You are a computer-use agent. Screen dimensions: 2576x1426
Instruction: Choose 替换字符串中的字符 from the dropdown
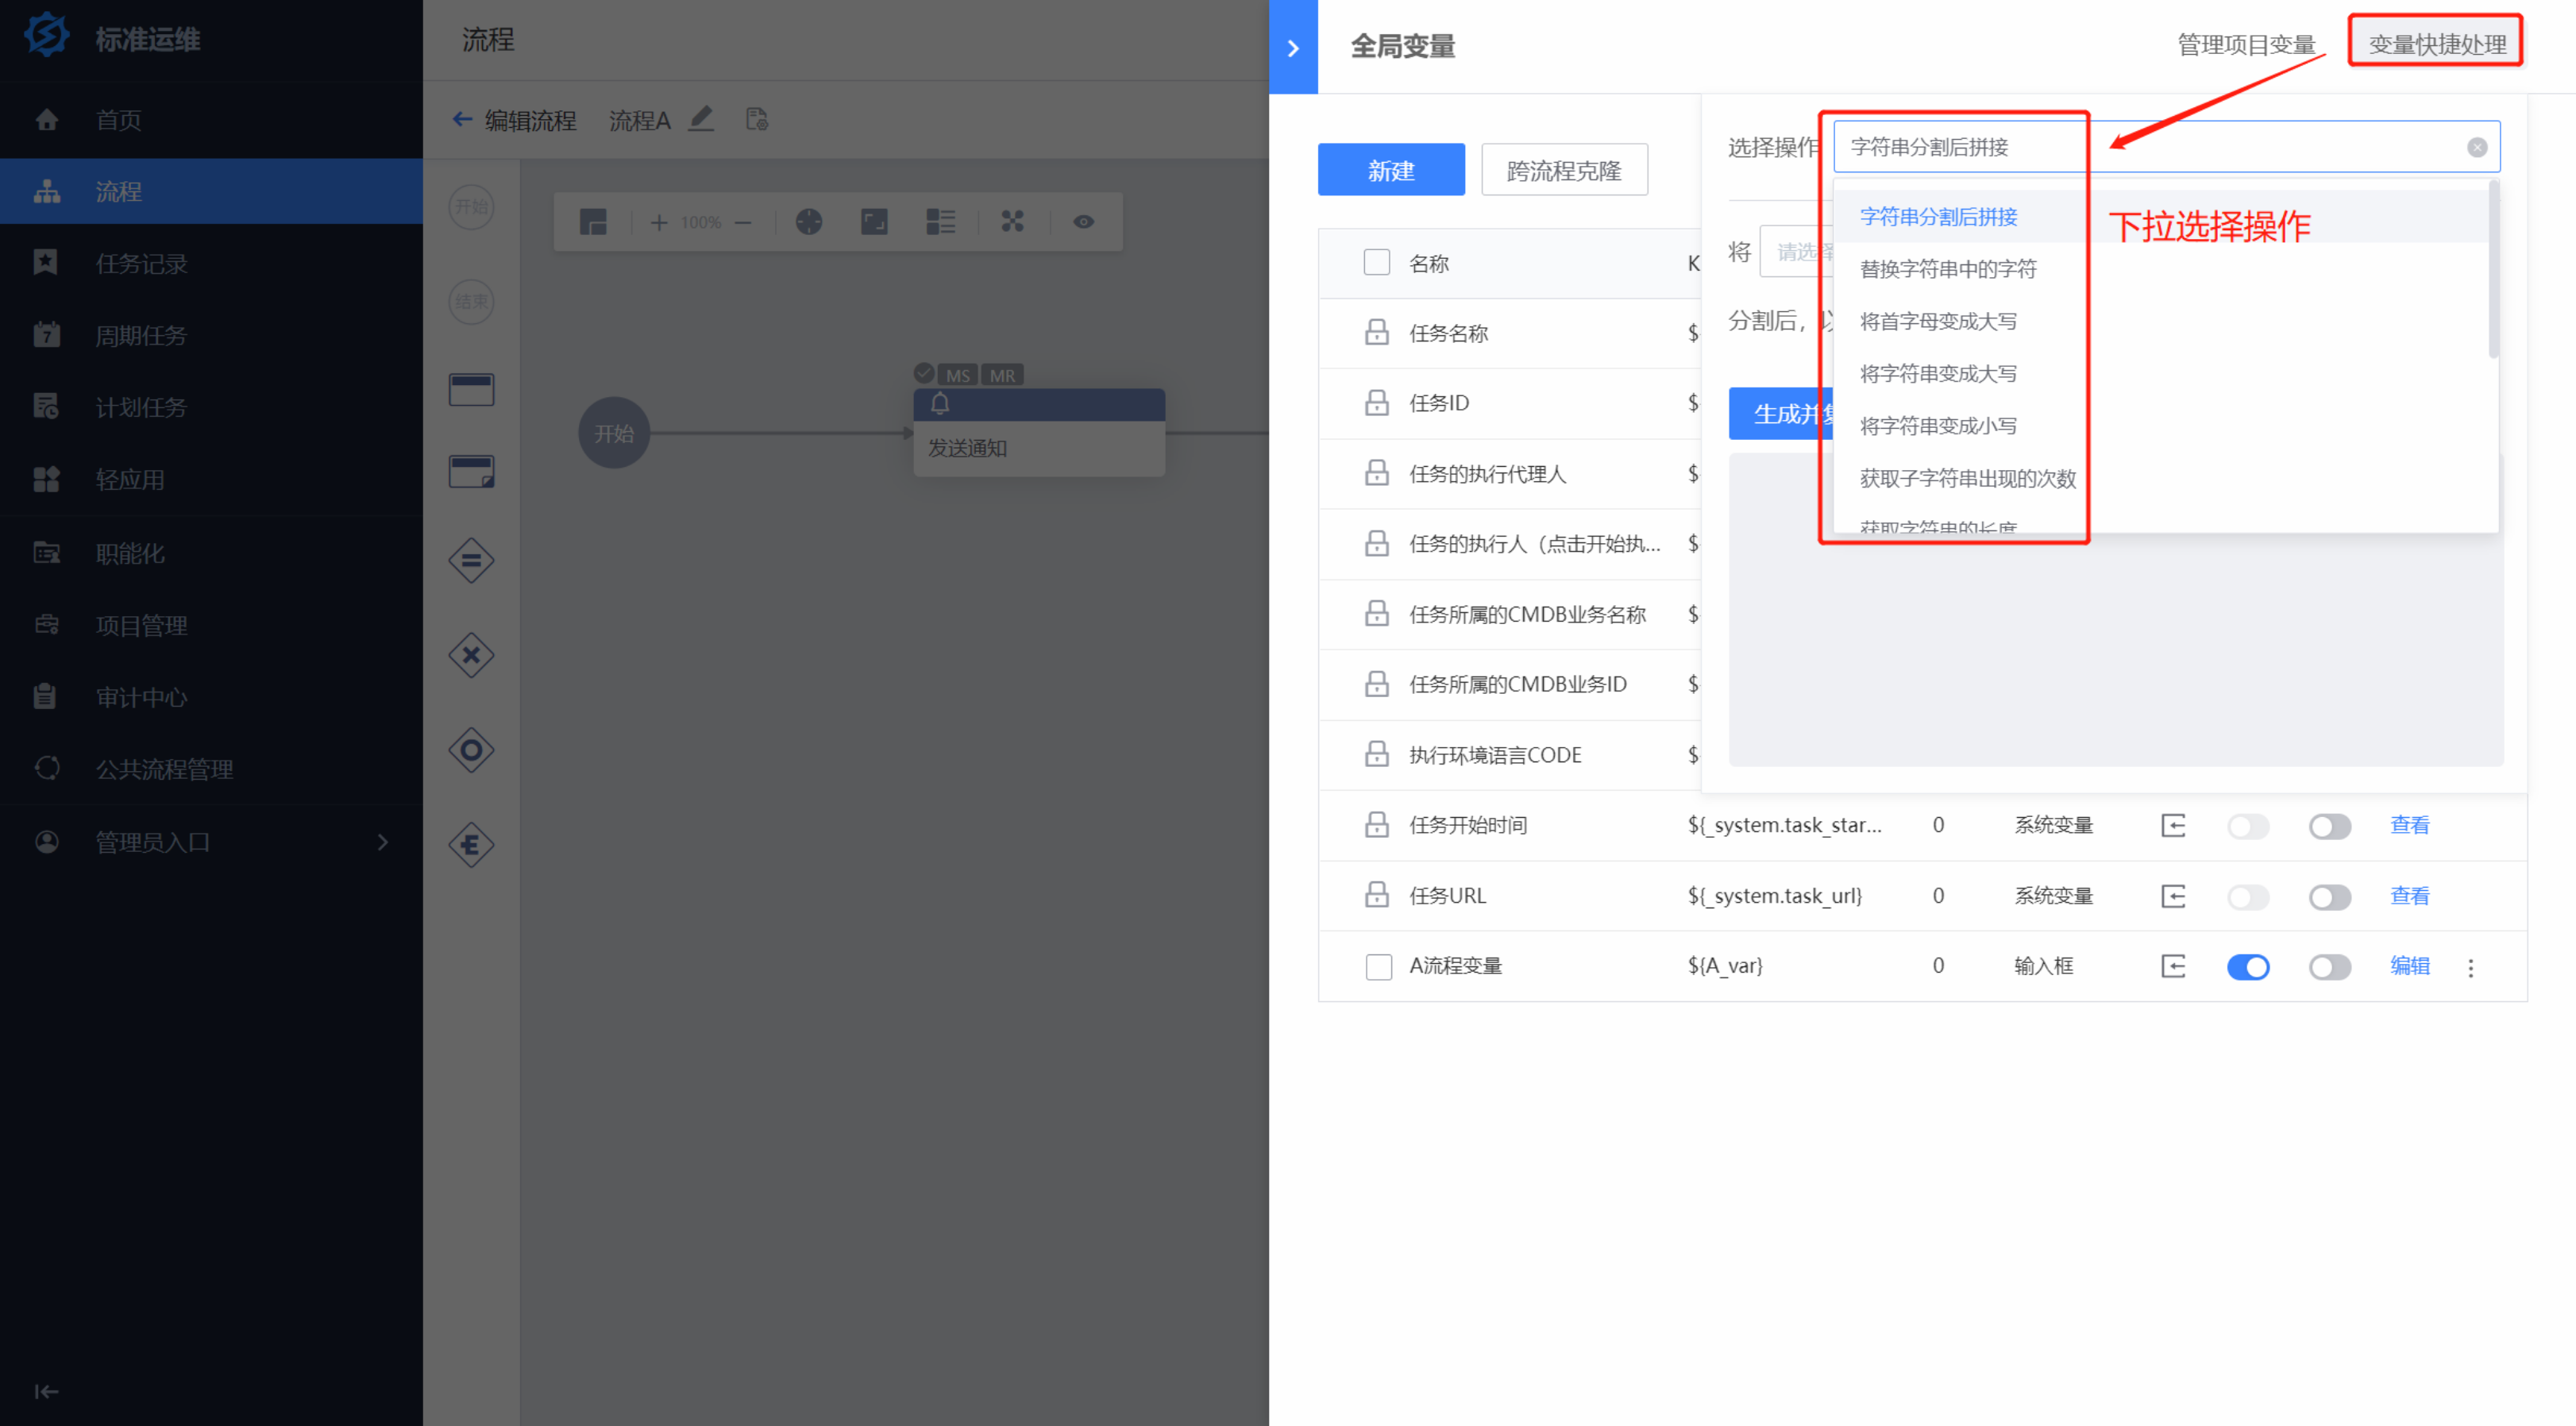pos(1947,269)
